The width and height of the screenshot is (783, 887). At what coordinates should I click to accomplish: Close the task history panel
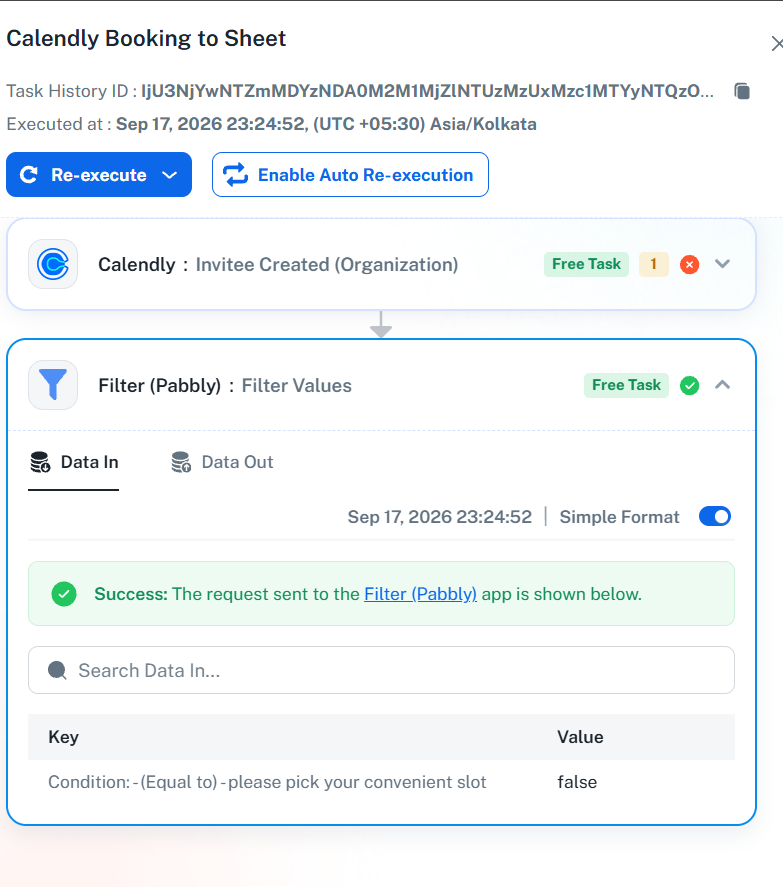pyautogui.click(x=776, y=44)
